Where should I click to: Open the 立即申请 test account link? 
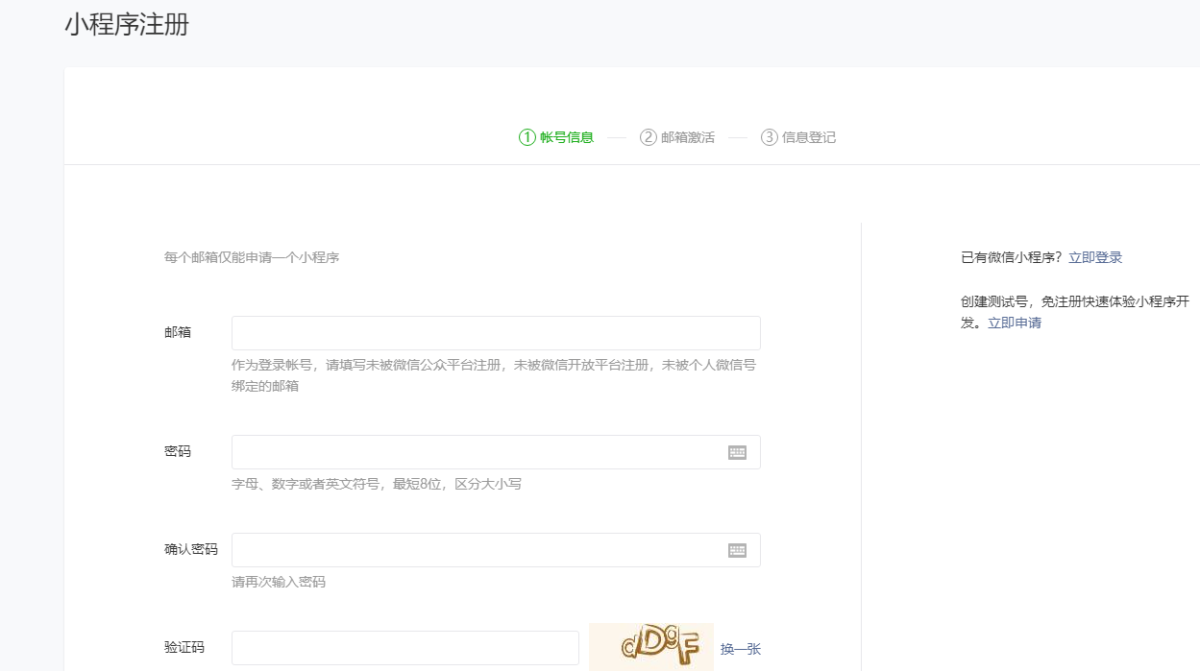[1014, 323]
